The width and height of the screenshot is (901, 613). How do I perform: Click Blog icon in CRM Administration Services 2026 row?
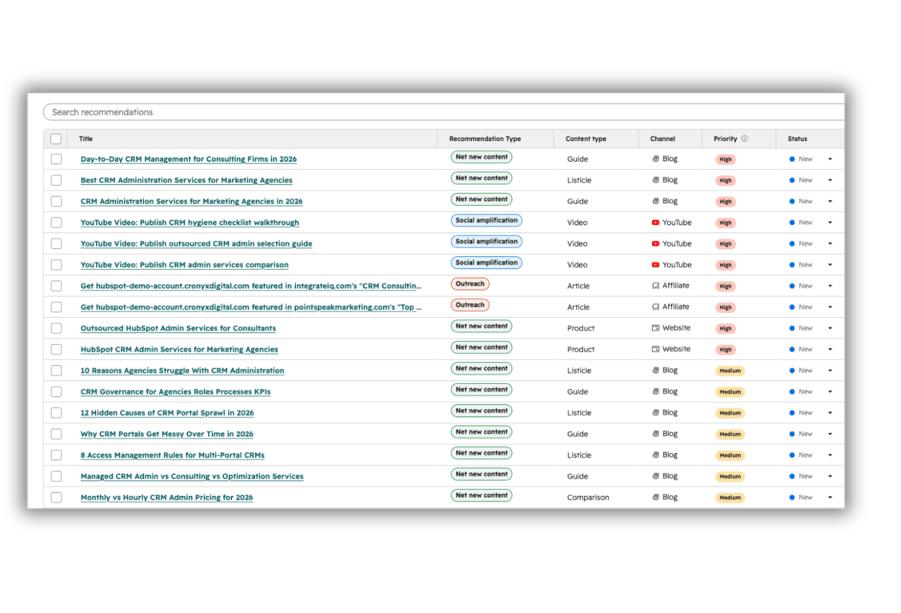655,201
